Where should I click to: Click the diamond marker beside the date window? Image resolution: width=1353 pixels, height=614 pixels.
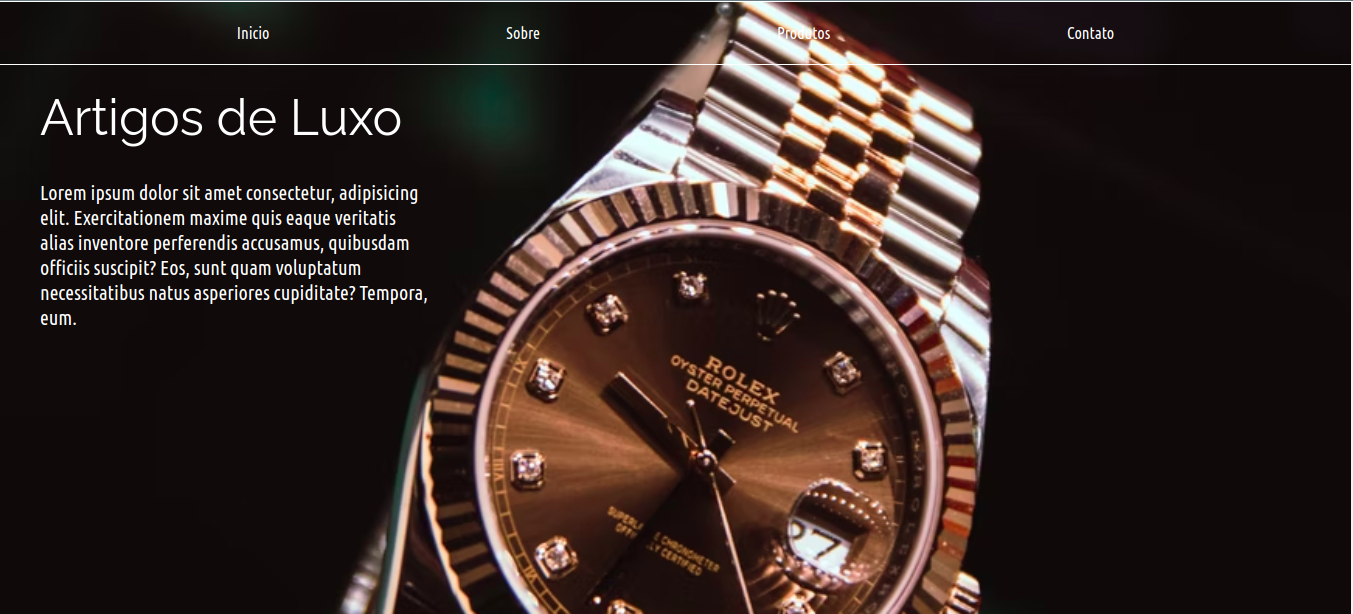[871, 459]
